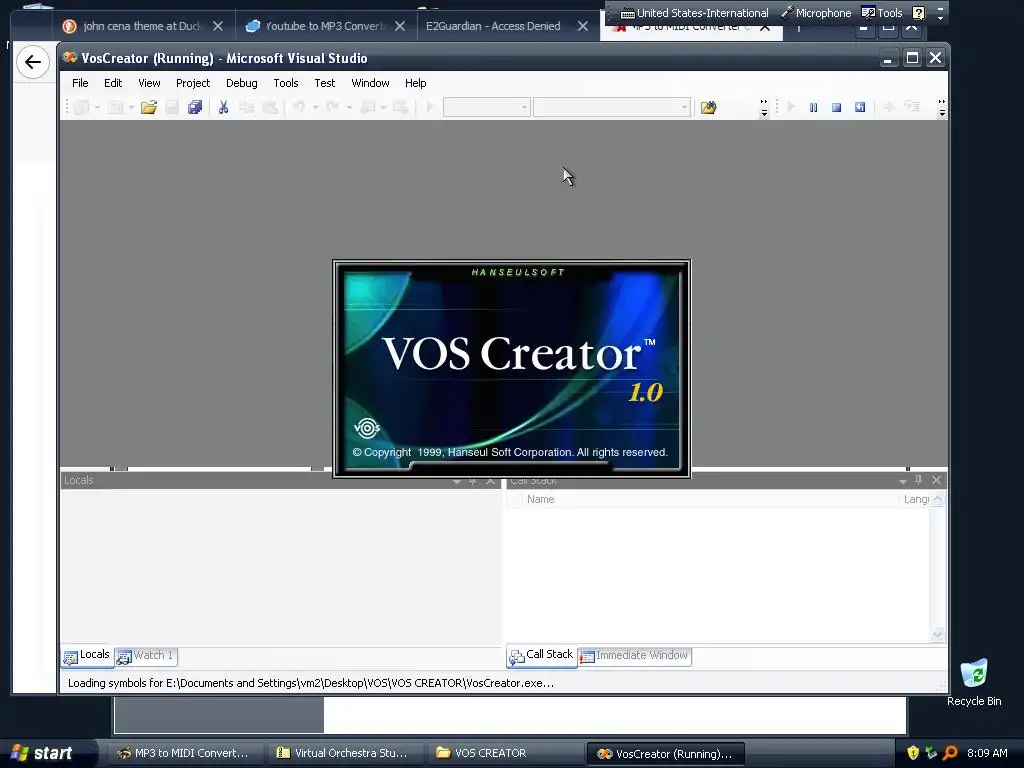
Task: Open the View menu
Action: [149, 83]
